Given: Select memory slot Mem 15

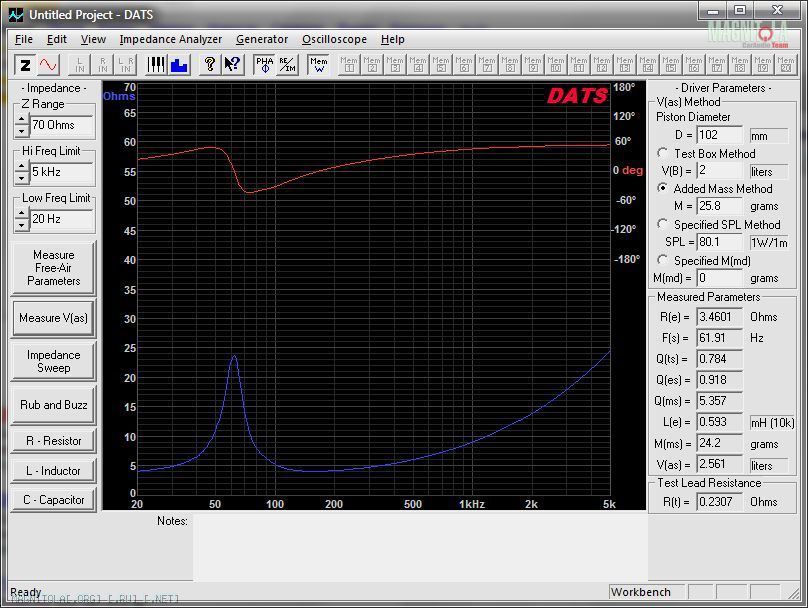Looking at the screenshot, I should click(670, 65).
